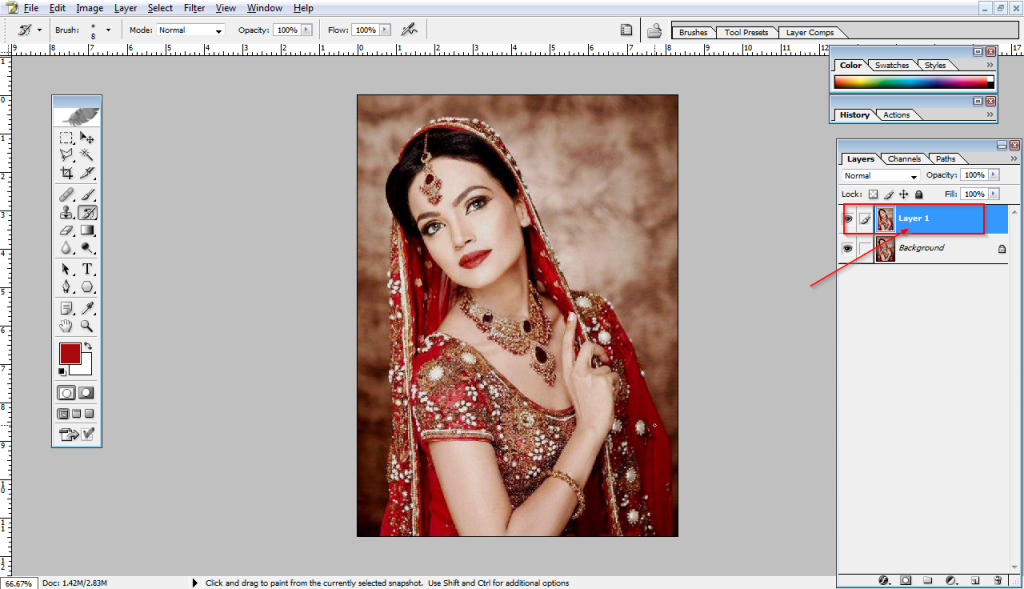Expand Layers palette options menu

[x=1014, y=159]
